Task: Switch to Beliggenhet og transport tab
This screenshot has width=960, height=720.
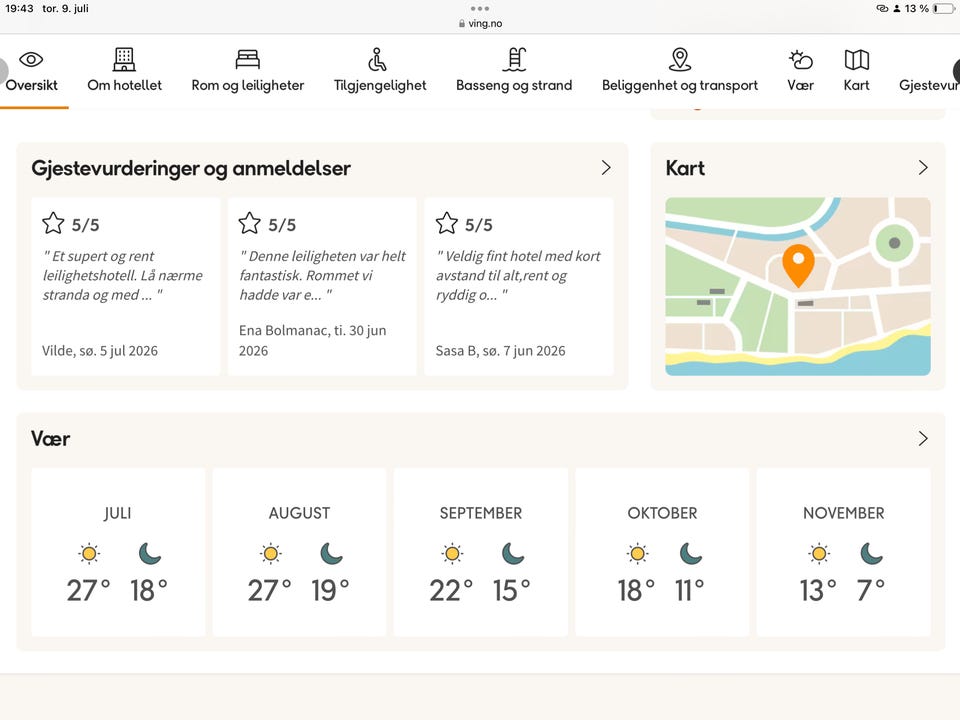Action: [x=680, y=72]
